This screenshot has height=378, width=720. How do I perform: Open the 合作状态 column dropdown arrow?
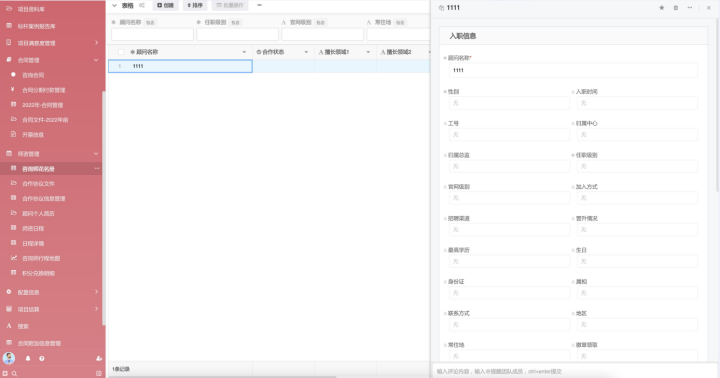pyautogui.click(x=306, y=52)
